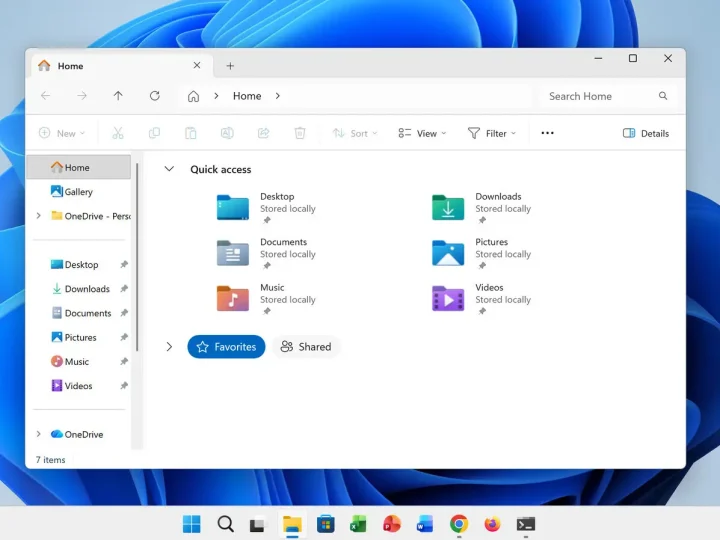
Task: Select Favorites pill
Action: 226,347
